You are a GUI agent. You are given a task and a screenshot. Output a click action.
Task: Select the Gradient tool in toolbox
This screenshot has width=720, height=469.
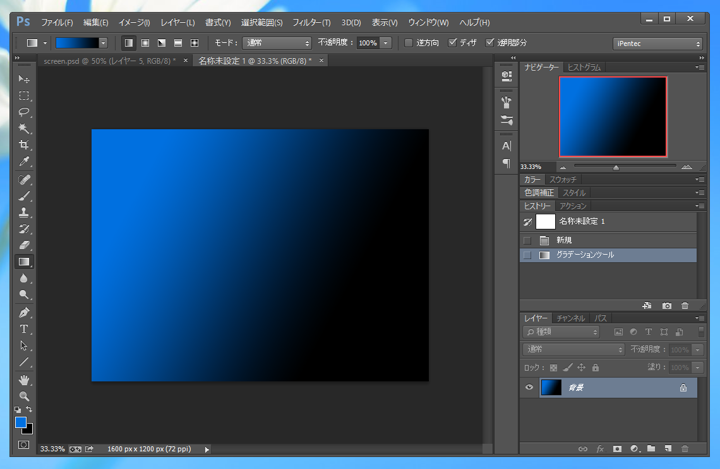(x=24, y=262)
